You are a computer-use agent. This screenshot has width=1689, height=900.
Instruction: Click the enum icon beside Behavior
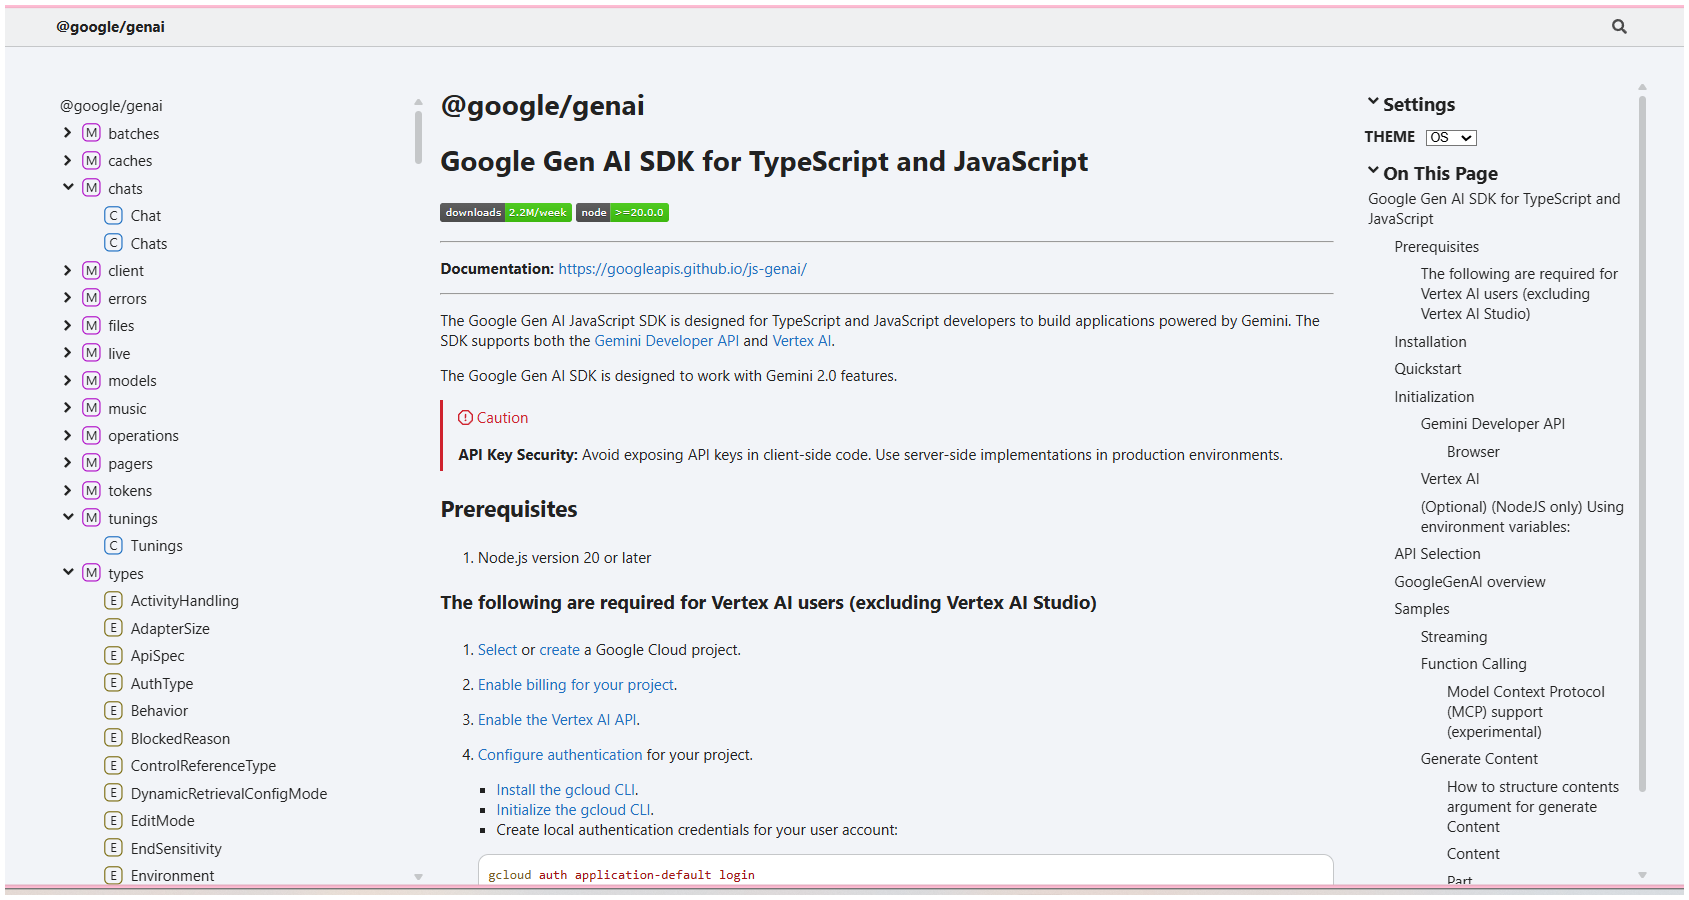[x=114, y=710]
